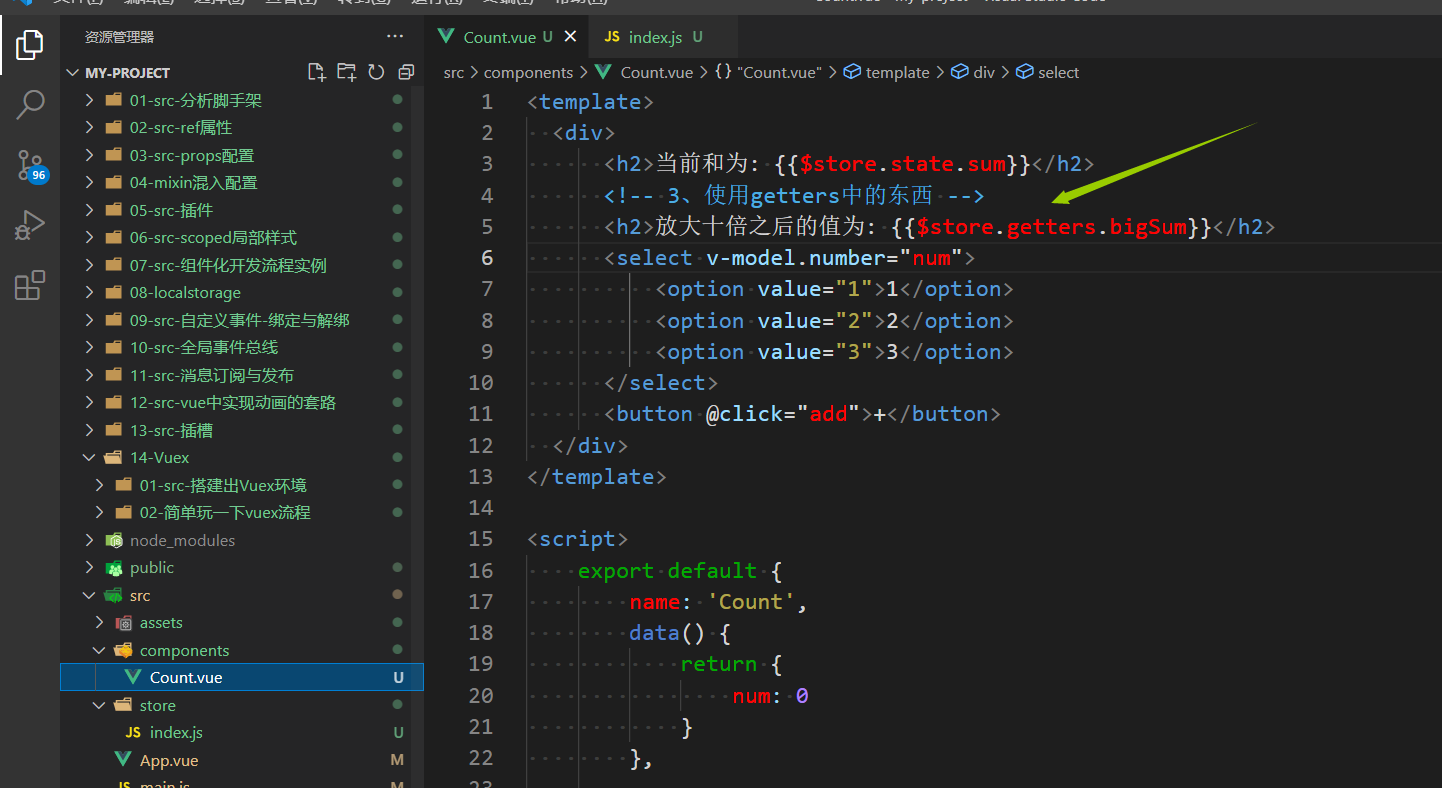Open explorer panel more actions menu
Image resolution: width=1442 pixels, height=788 pixels.
[395, 37]
